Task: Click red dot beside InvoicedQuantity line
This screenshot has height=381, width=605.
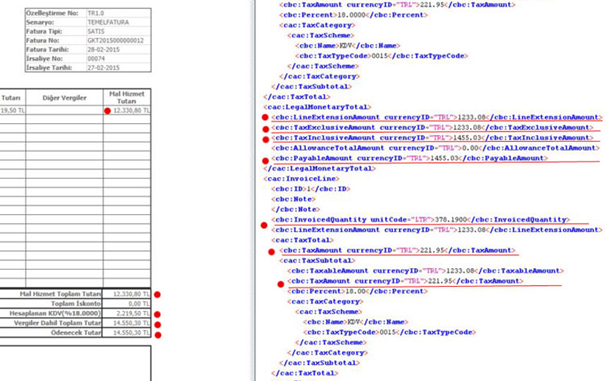Action: [264, 225]
